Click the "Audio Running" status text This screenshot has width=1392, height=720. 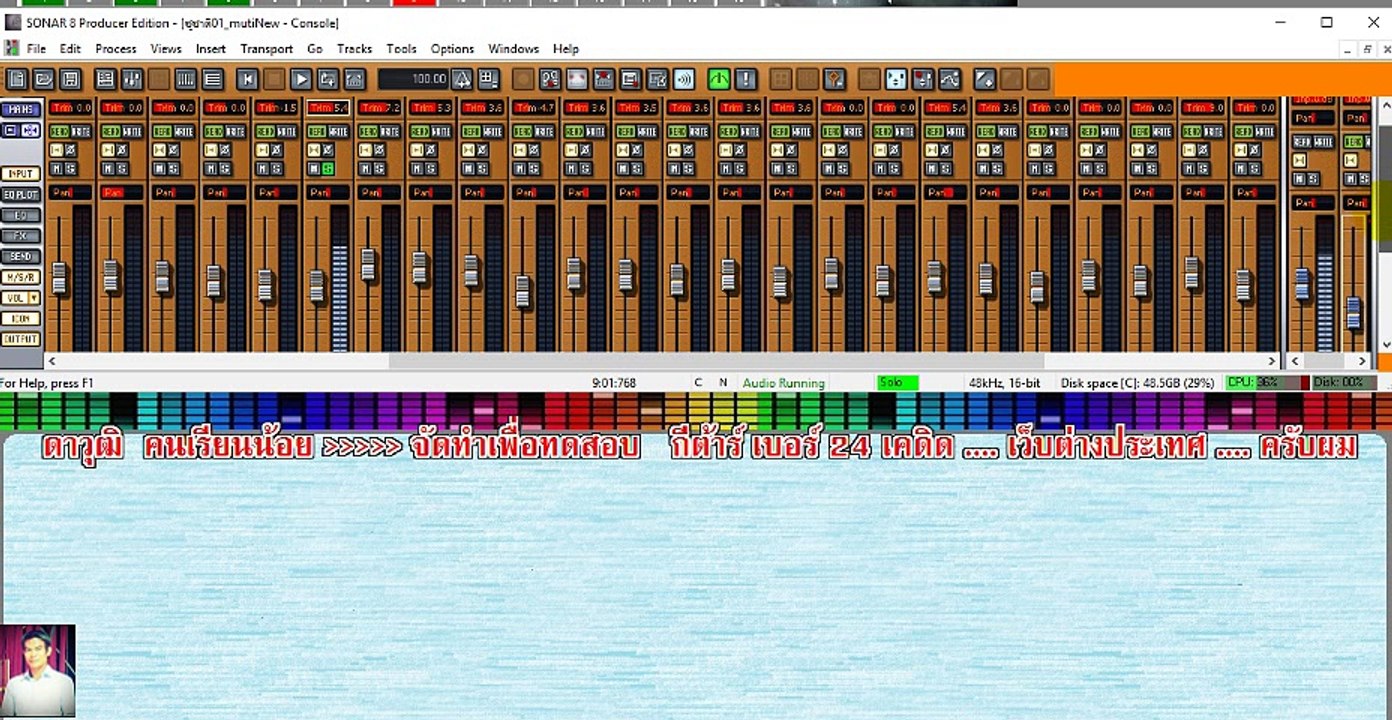click(783, 383)
